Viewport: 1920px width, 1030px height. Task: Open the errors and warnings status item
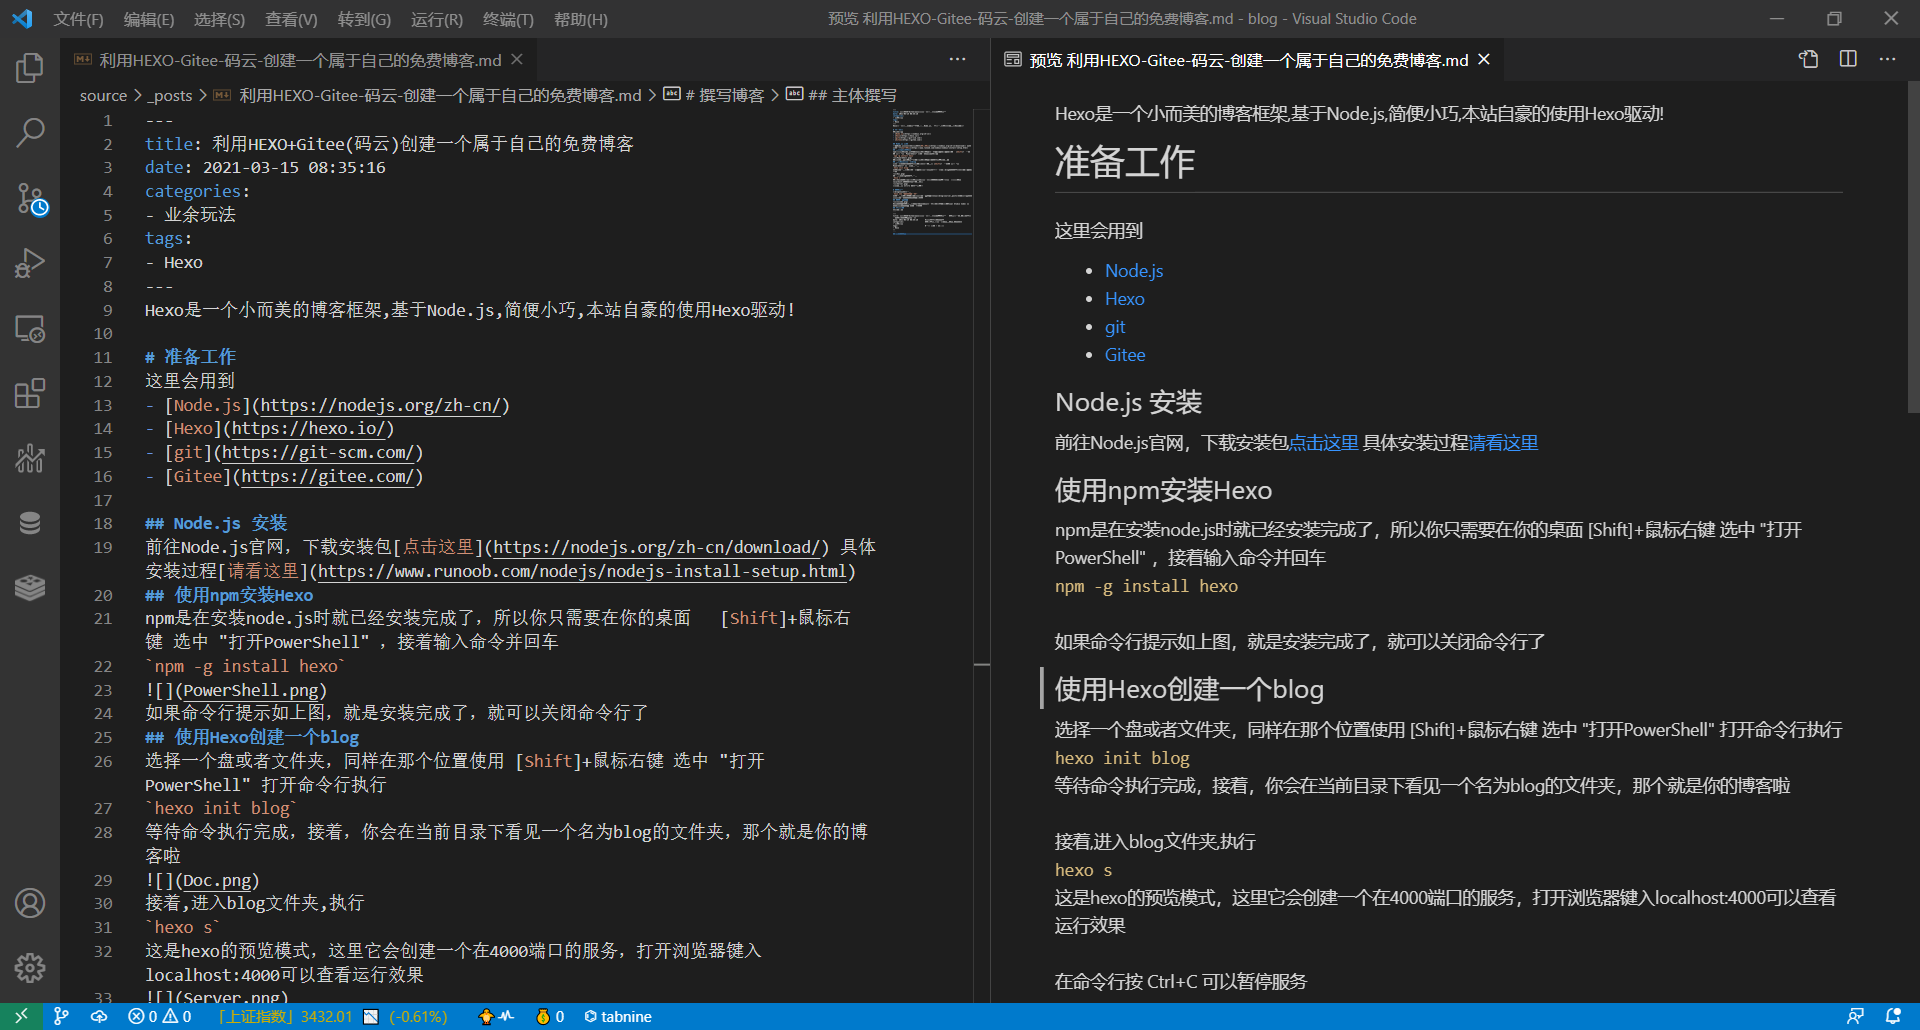coord(160,1016)
